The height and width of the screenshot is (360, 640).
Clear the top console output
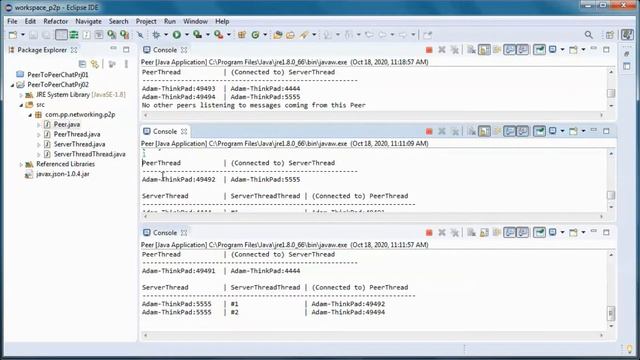pyautogui.click(x=471, y=50)
